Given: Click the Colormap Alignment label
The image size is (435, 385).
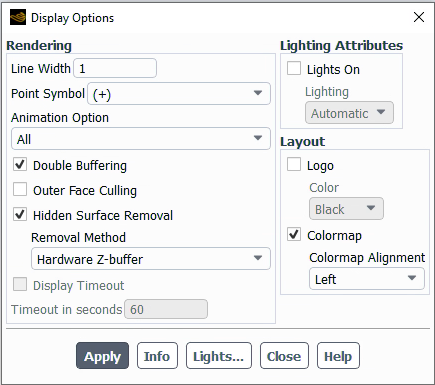Looking at the screenshot, I should [x=367, y=258].
